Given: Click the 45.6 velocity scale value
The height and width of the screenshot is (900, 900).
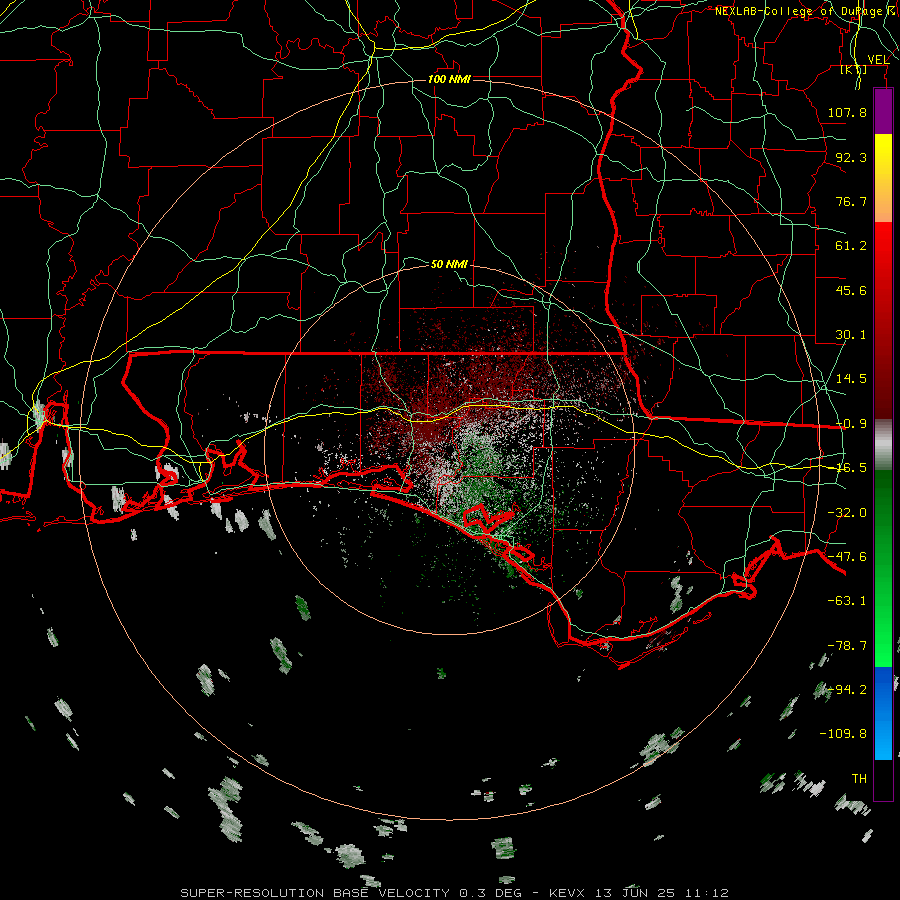Looking at the screenshot, I should click(x=851, y=290).
